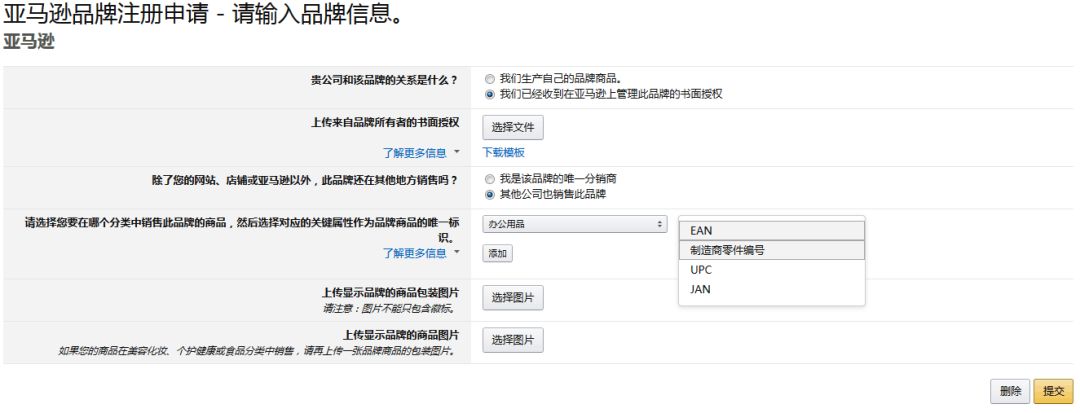Pick UPC as the key attribute
This screenshot has width=1080, height=413.
coord(770,270)
